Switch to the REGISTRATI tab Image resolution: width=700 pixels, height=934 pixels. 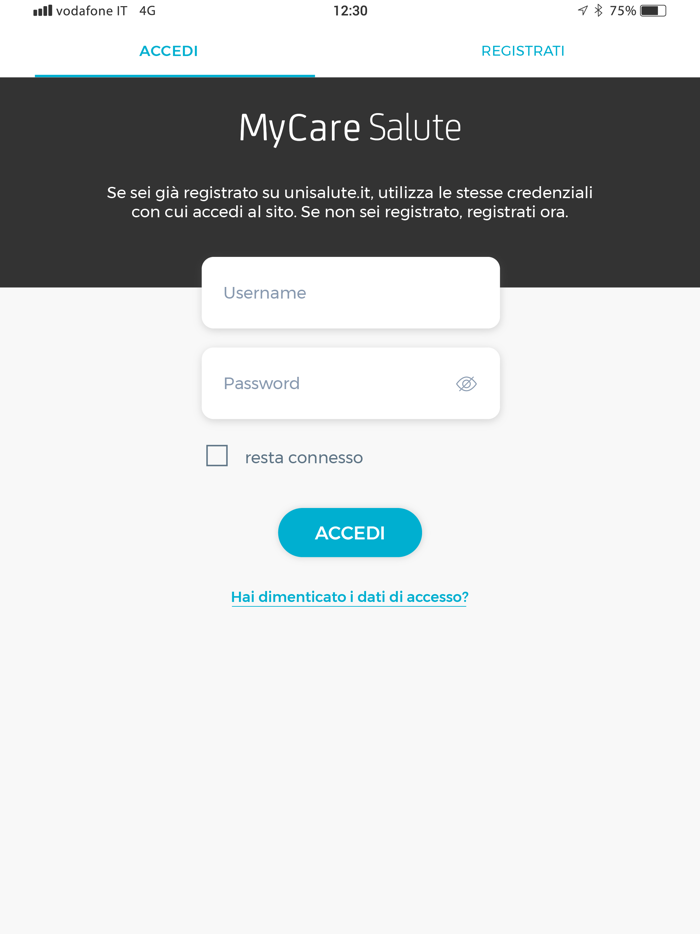[x=523, y=50]
